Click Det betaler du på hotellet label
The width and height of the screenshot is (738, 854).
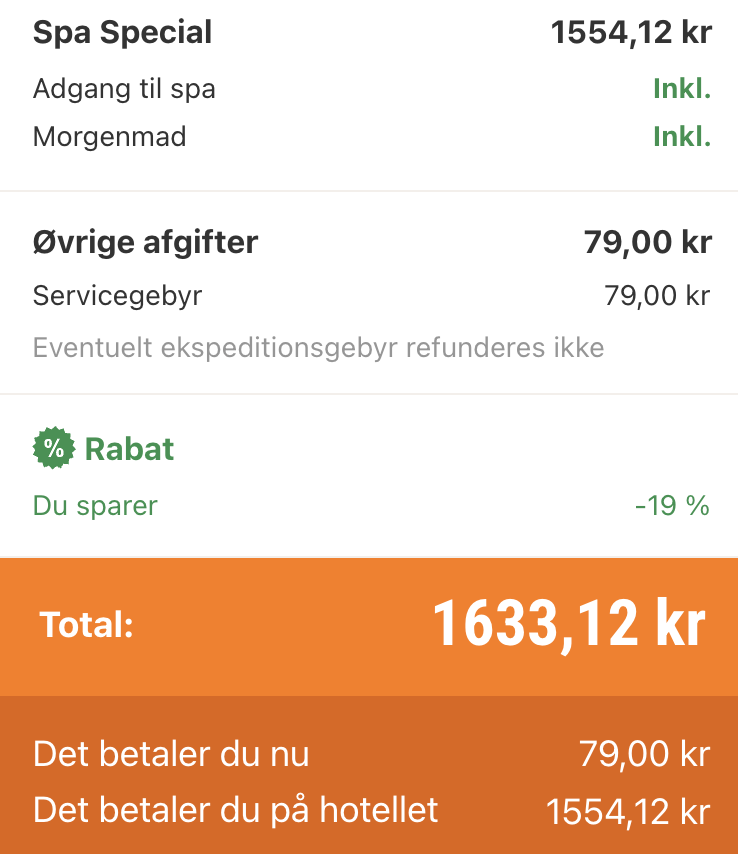[x=235, y=810]
